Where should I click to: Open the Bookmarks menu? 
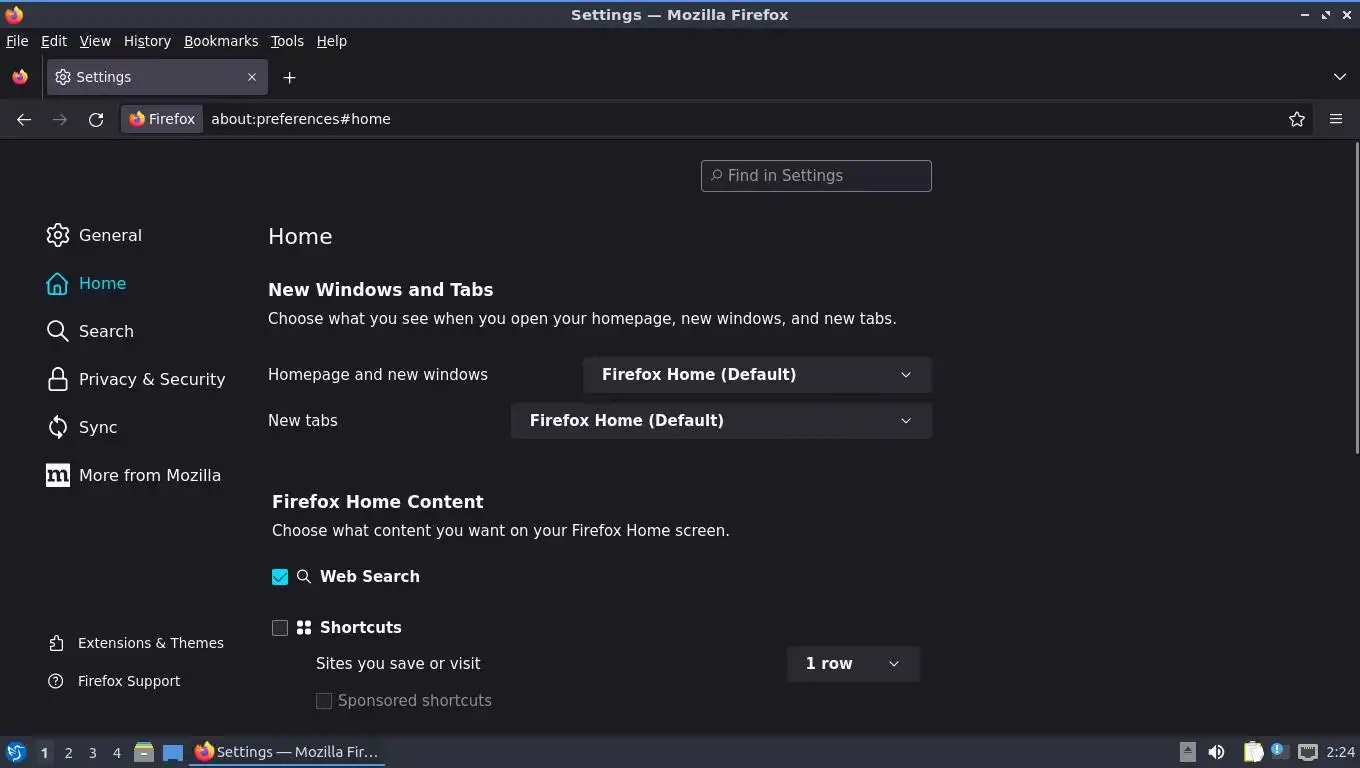click(x=221, y=41)
